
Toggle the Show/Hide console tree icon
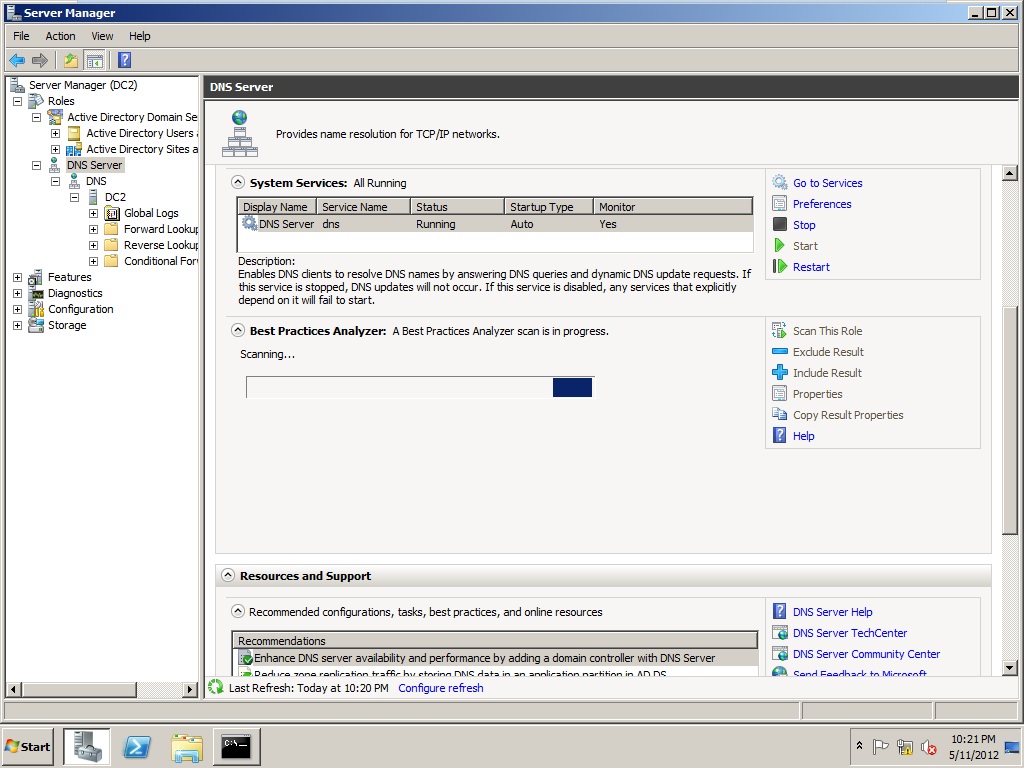(x=95, y=61)
